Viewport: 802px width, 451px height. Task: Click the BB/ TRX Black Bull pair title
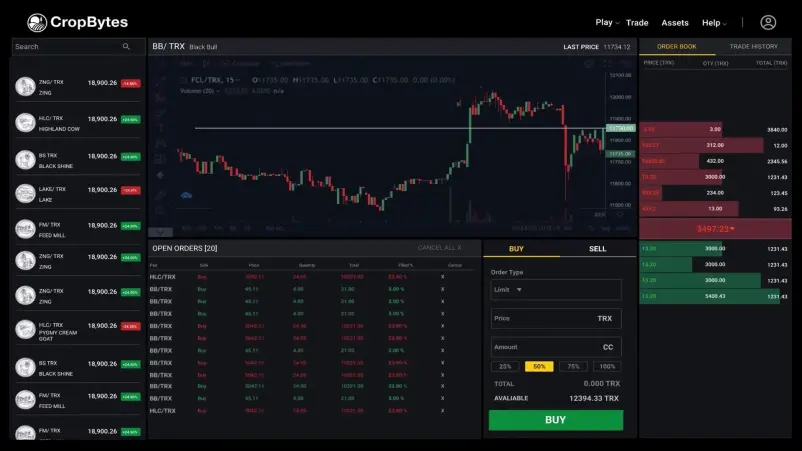[x=185, y=47]
